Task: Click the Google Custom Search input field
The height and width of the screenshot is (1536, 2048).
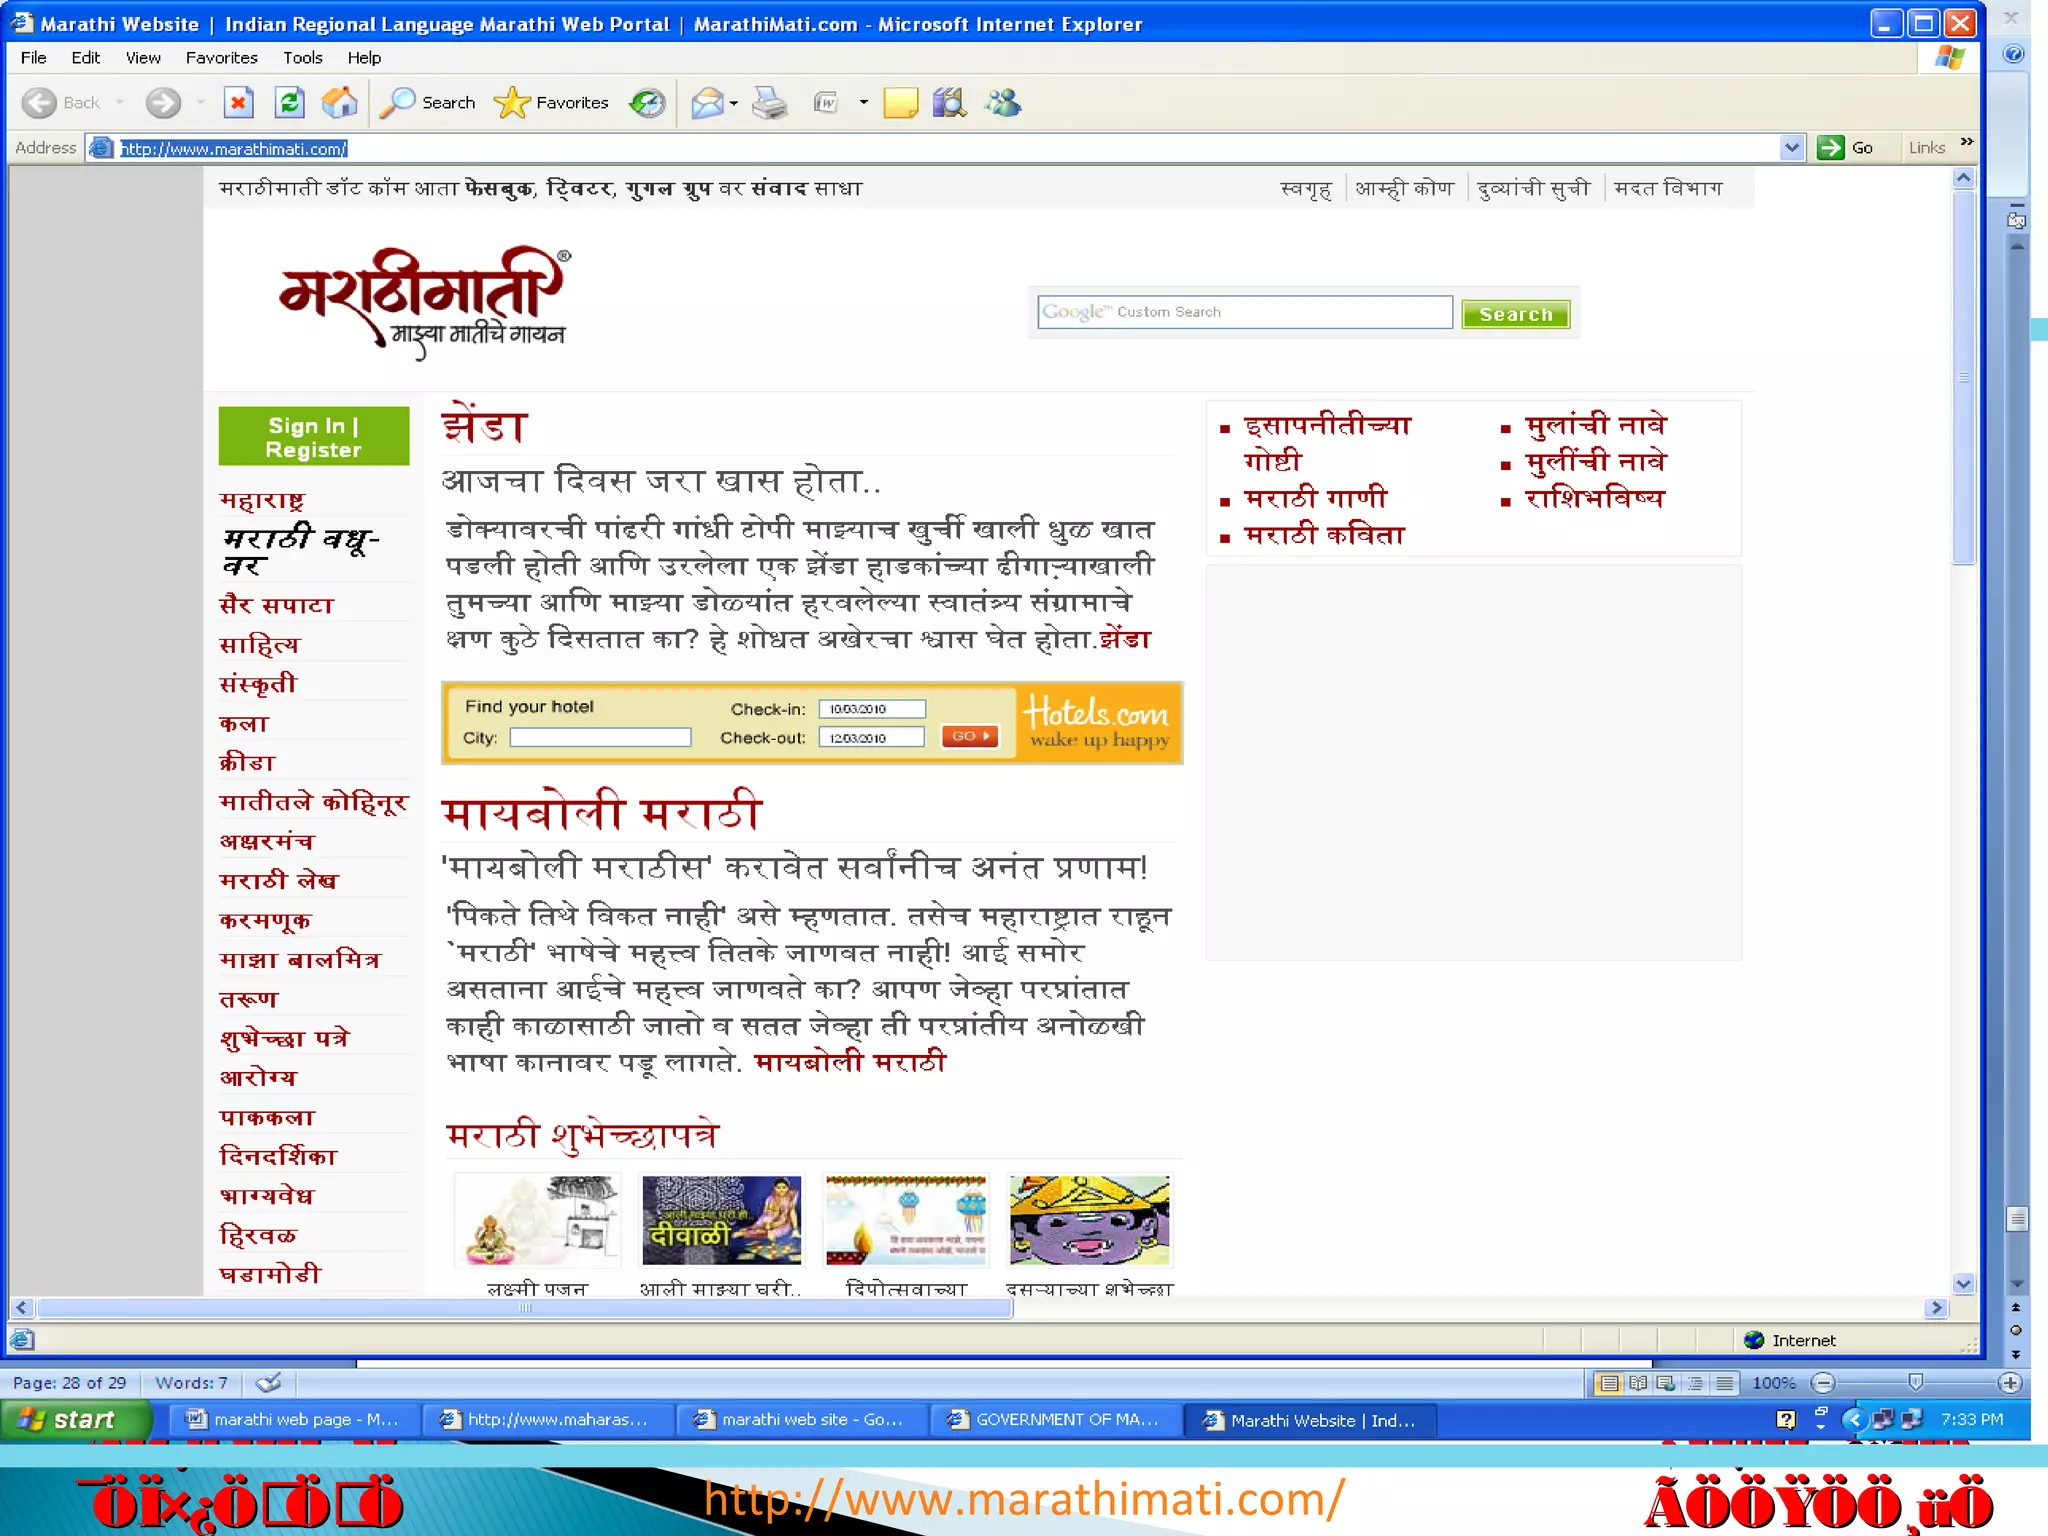Action: [1244, 312]
